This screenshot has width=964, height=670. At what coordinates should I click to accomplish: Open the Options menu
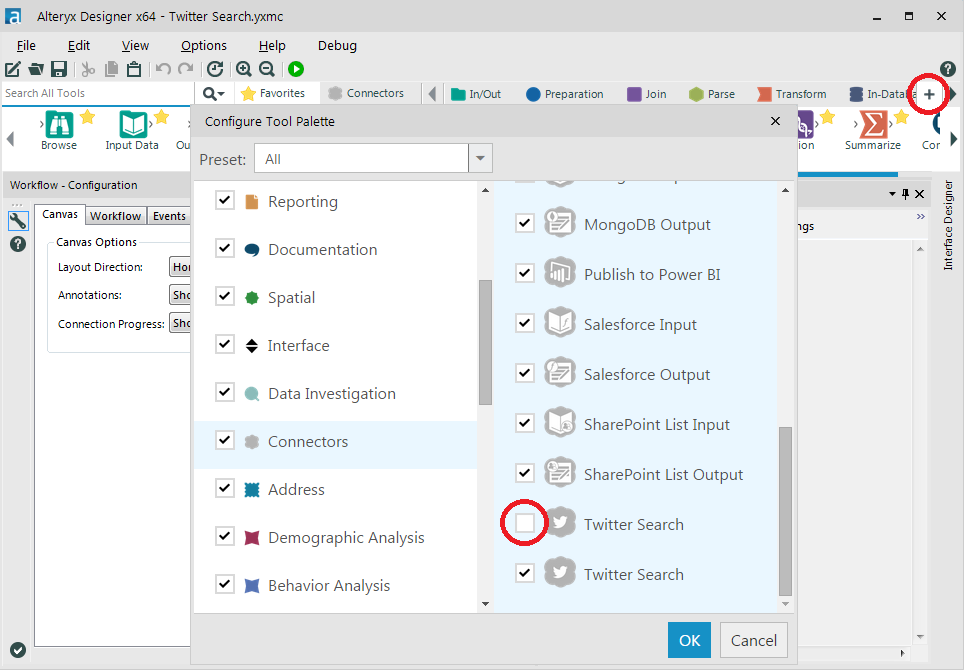(x=203, y=45)
